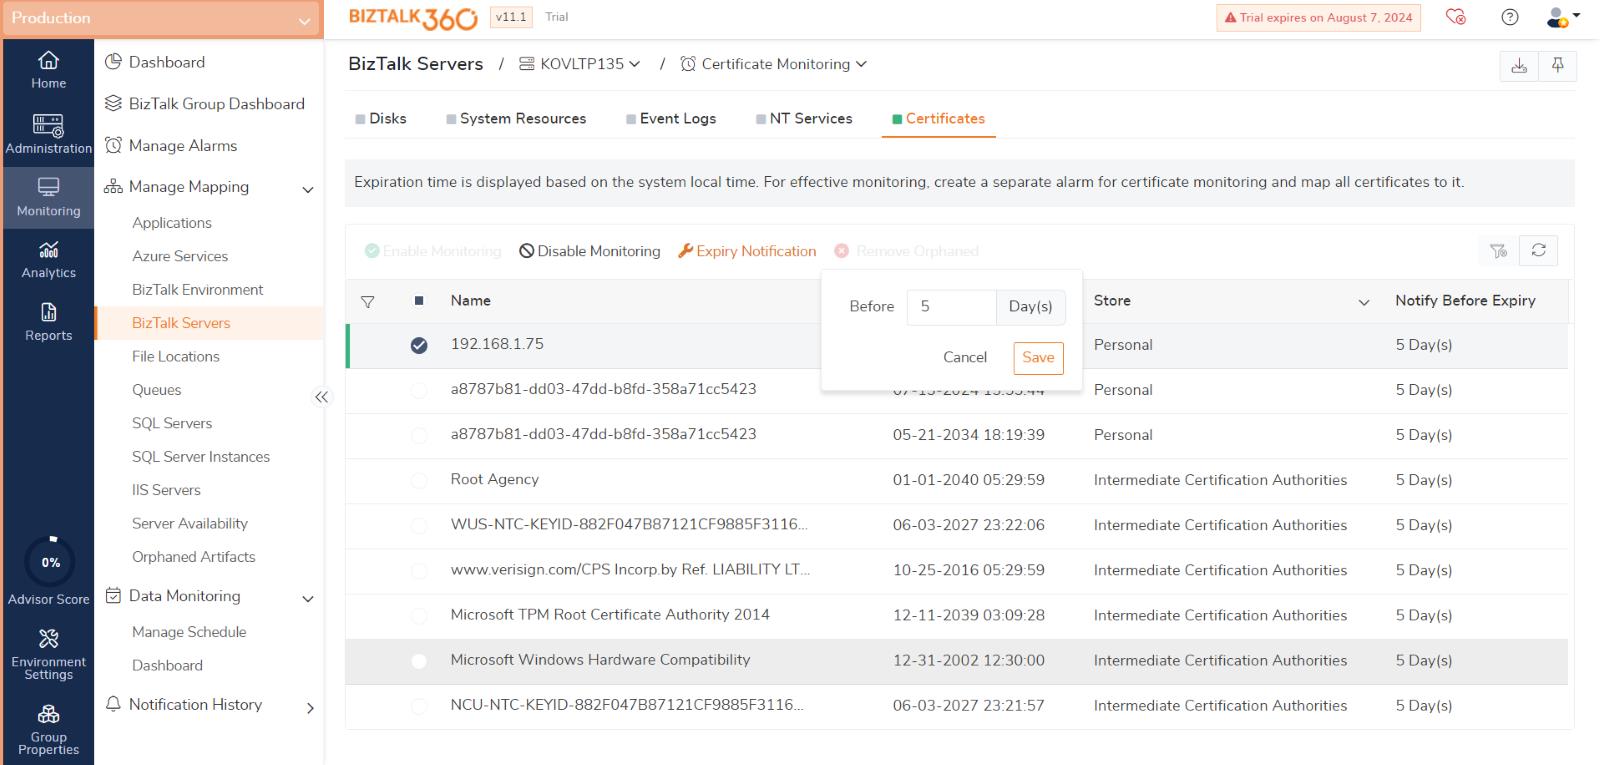The image size is (1600, 765).
Task: Toggle the select-all checkbox in the header
Action: pyautogui.click(x=419, y=301)
